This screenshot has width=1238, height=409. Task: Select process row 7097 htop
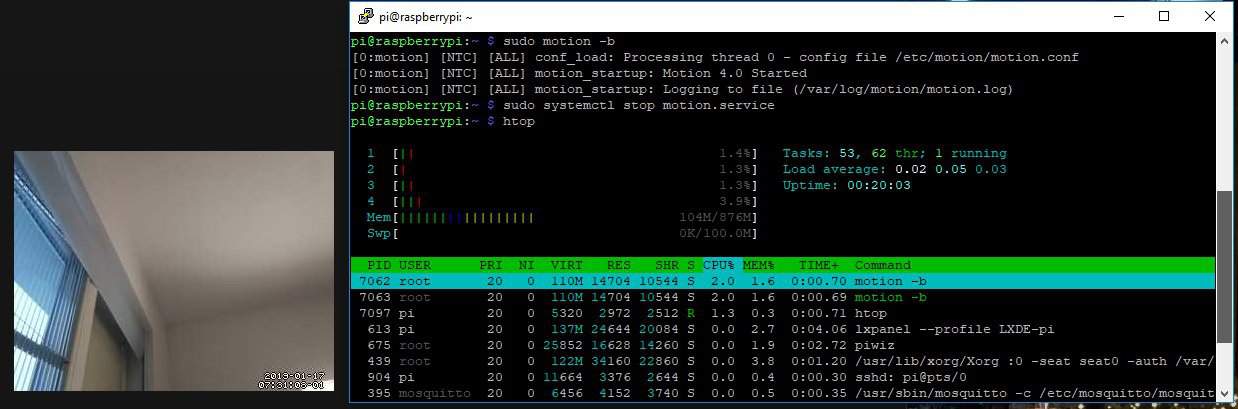click(x=782, y=313)
